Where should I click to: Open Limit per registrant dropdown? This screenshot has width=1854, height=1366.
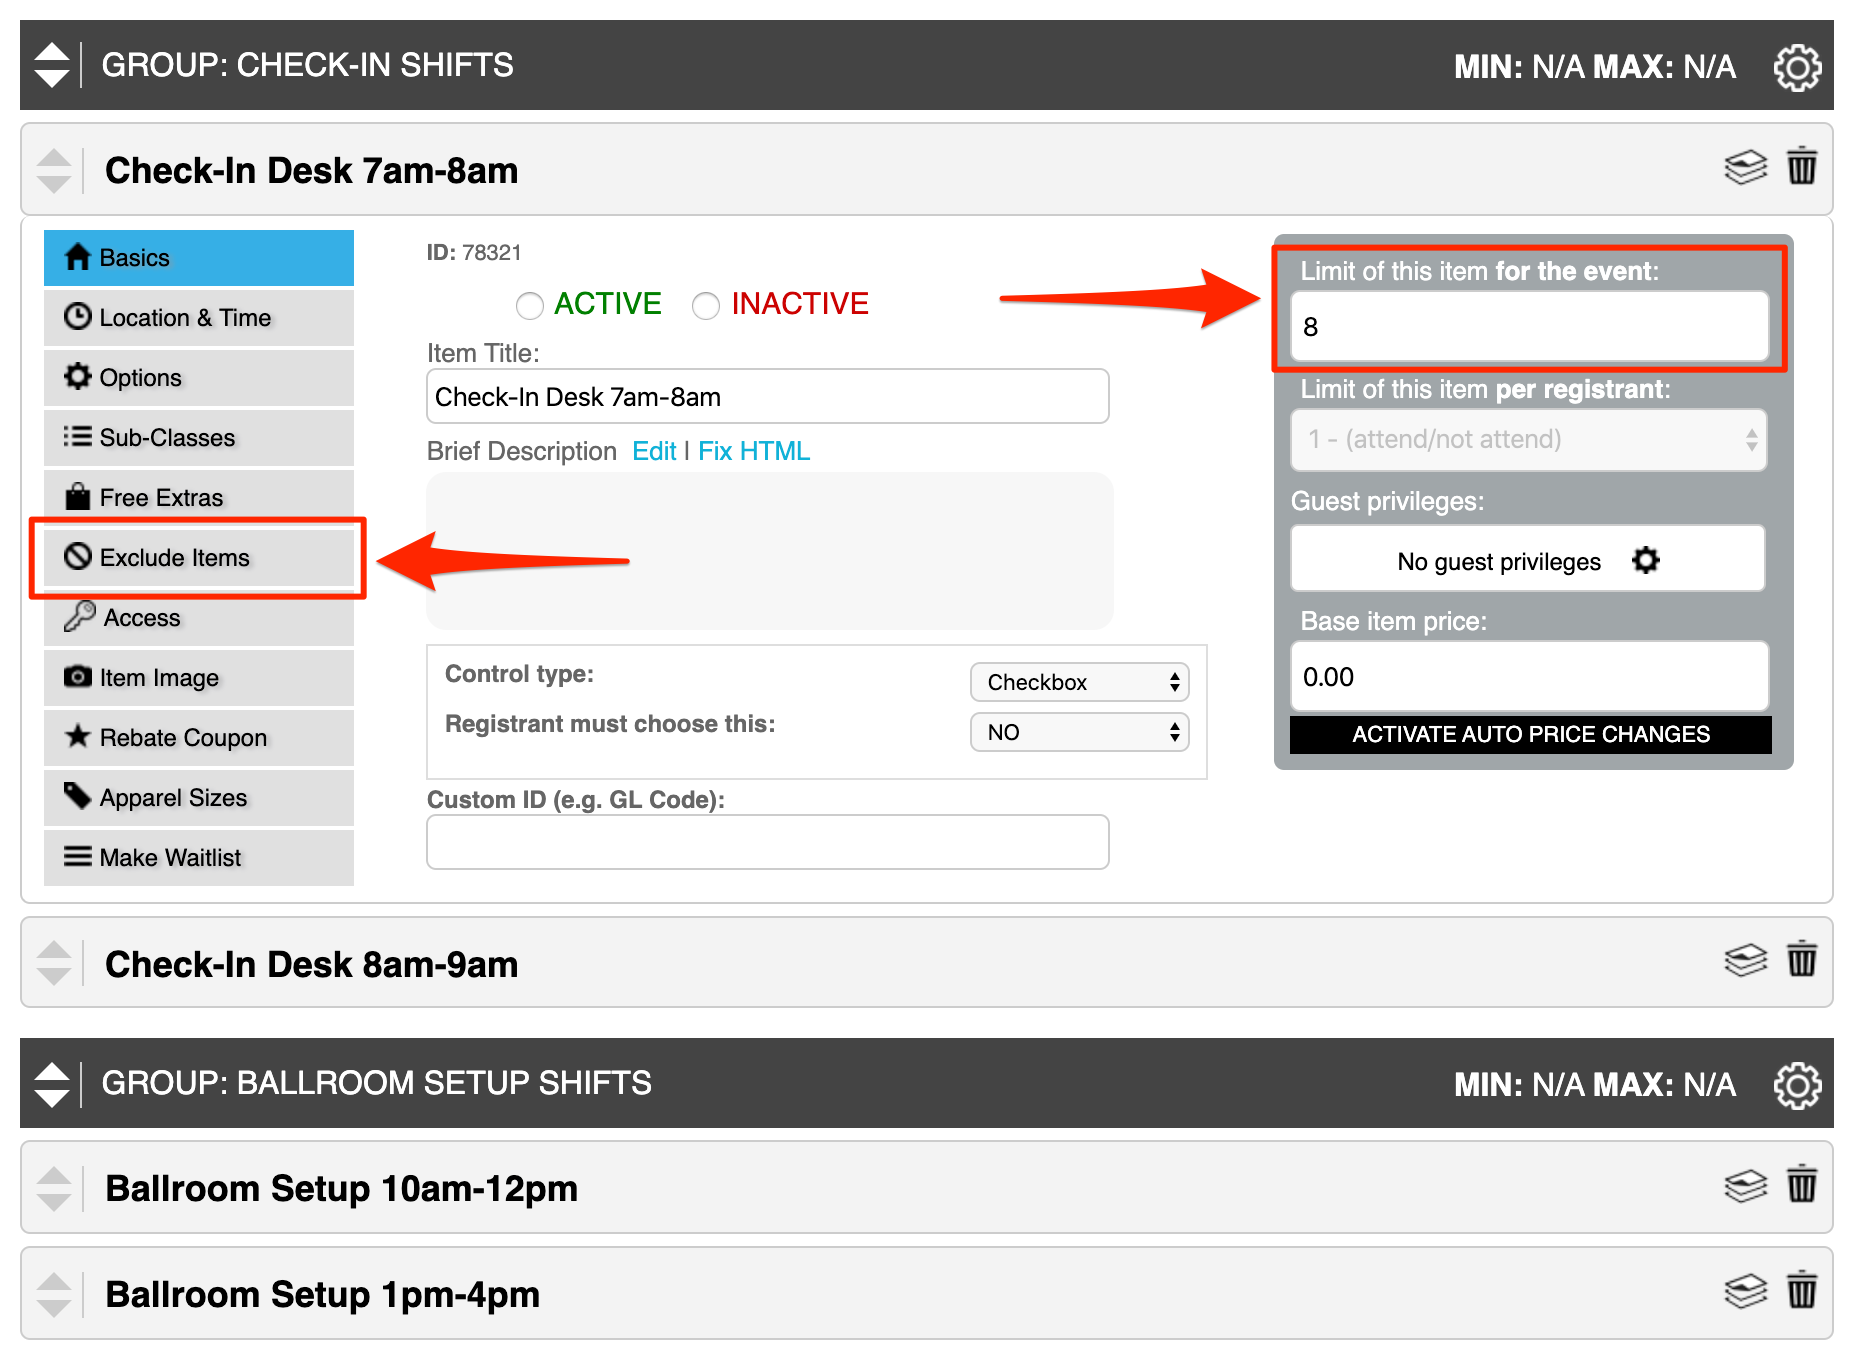pos(1529,439)
